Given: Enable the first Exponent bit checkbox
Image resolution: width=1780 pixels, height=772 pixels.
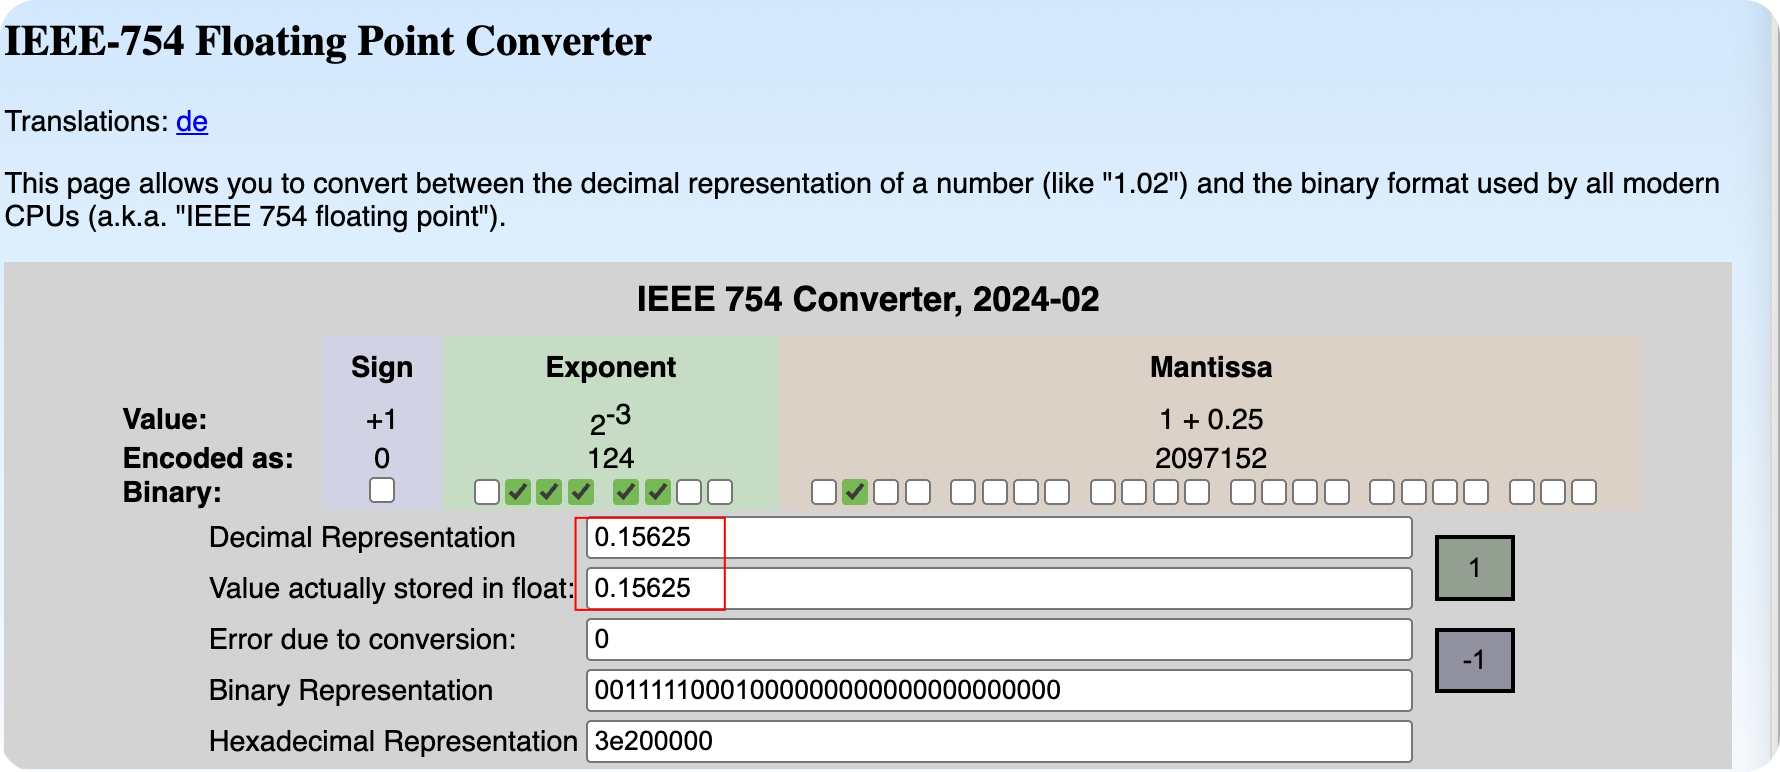Looking at the screenshot, I should point(487,492).
